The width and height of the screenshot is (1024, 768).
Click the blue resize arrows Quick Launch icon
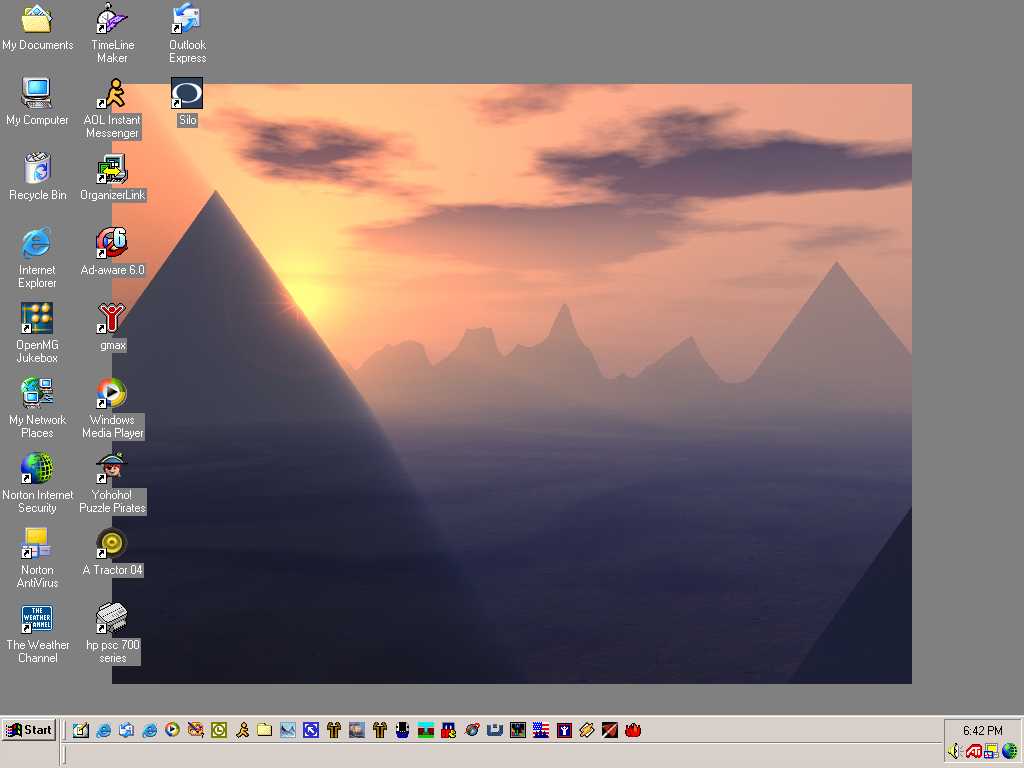(311, 730)
